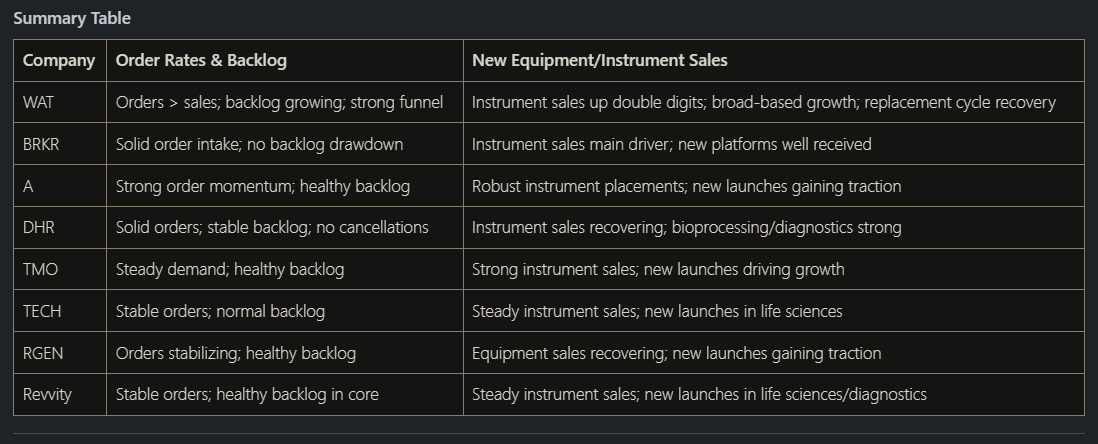The height and width of the screenshot is (444, 1098).
Task: Select the Revvity company cell
Action: tap(60, 394)
